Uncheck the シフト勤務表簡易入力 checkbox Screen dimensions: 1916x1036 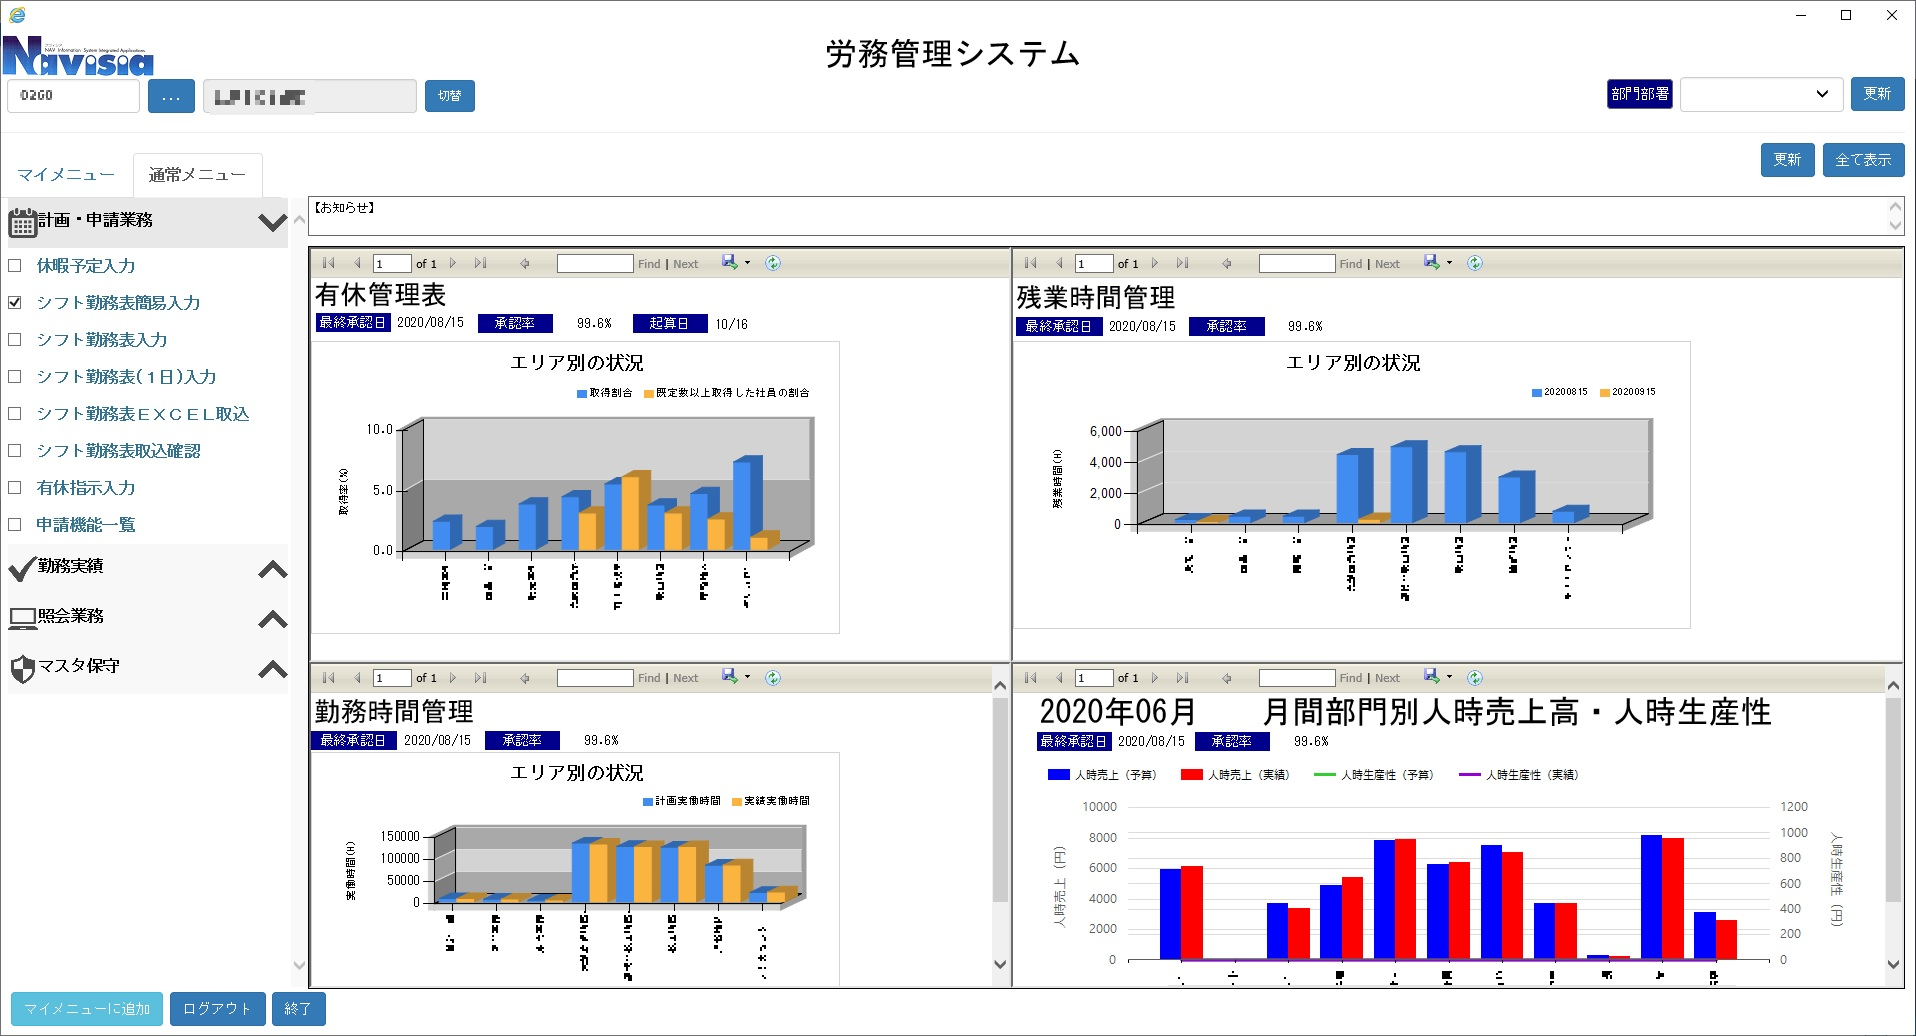click(15, 303)
